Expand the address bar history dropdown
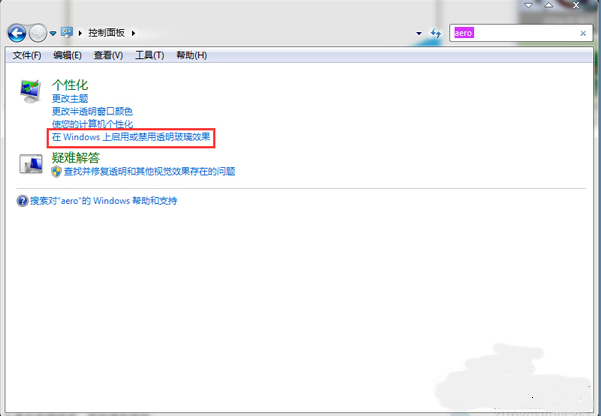The height and width of the screenshot is (416, 601). (419, 34)
